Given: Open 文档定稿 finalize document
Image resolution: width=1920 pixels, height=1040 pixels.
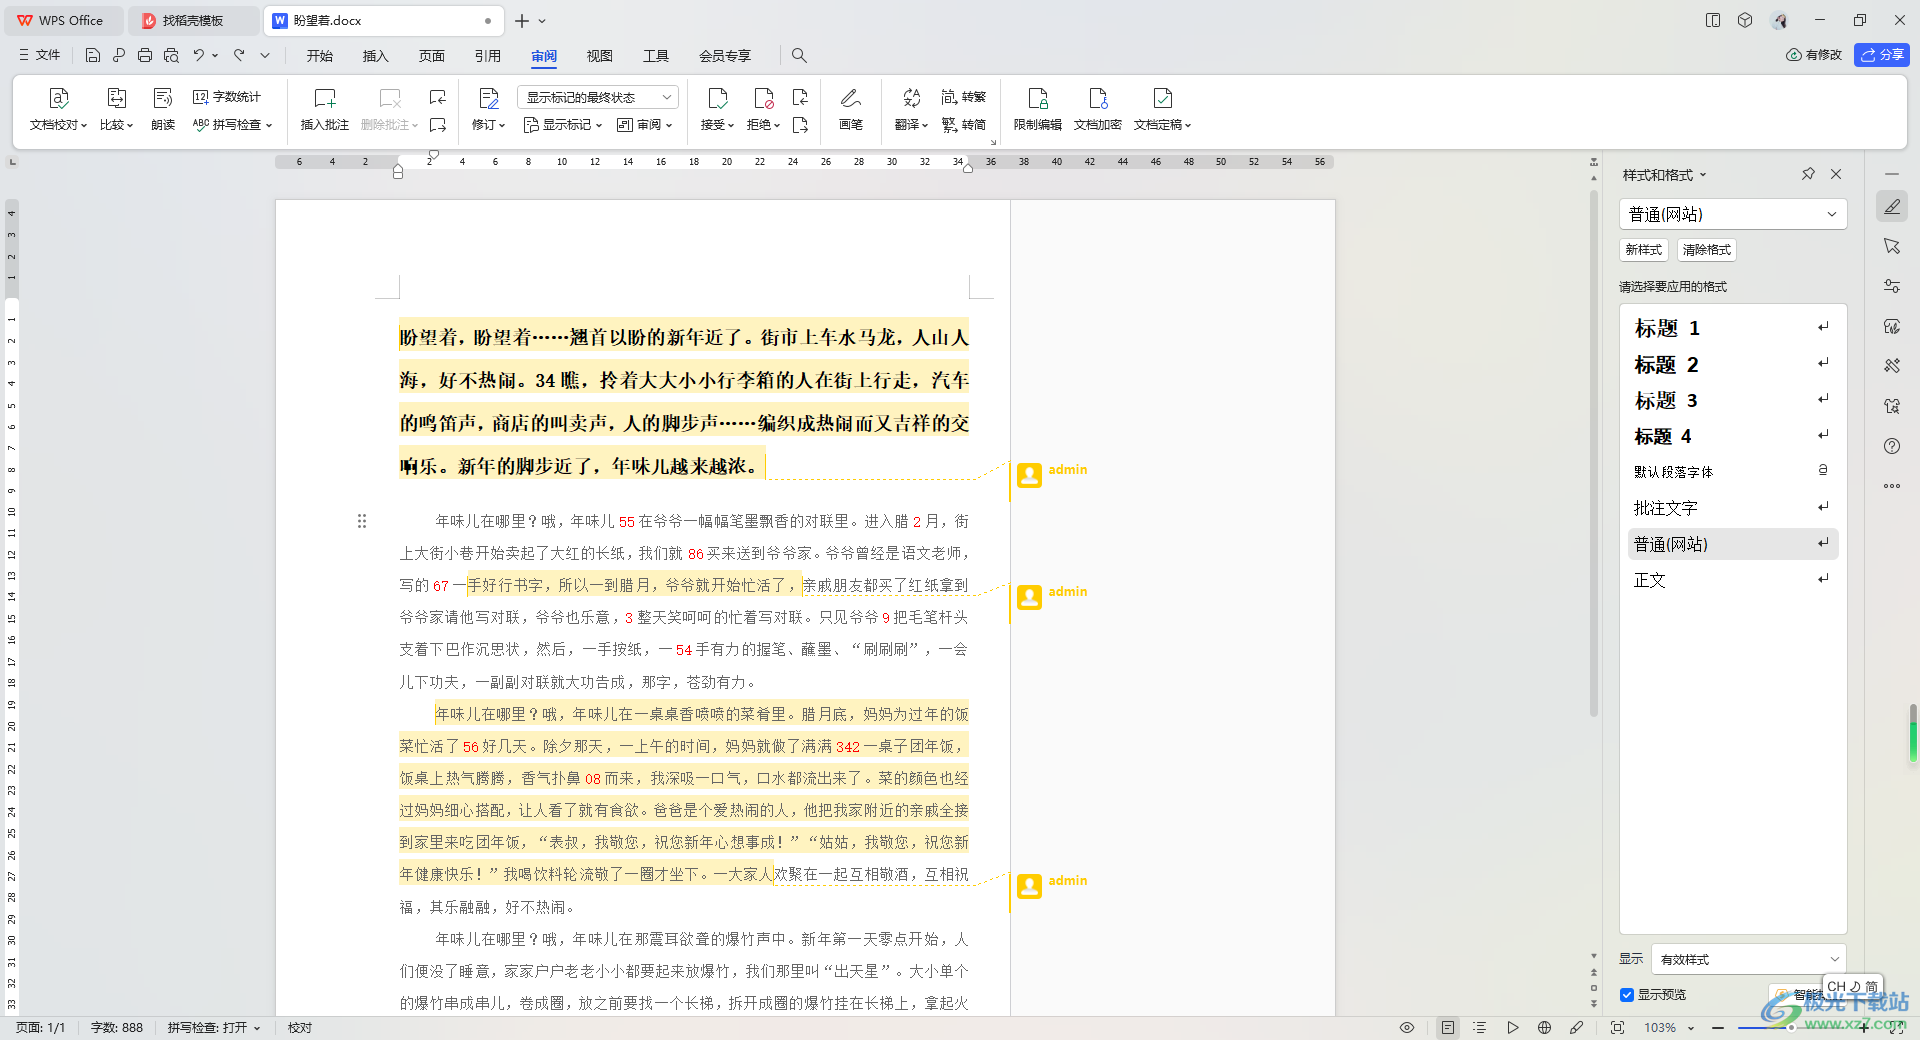Looking at the screenshot, I should (1162, 110).
